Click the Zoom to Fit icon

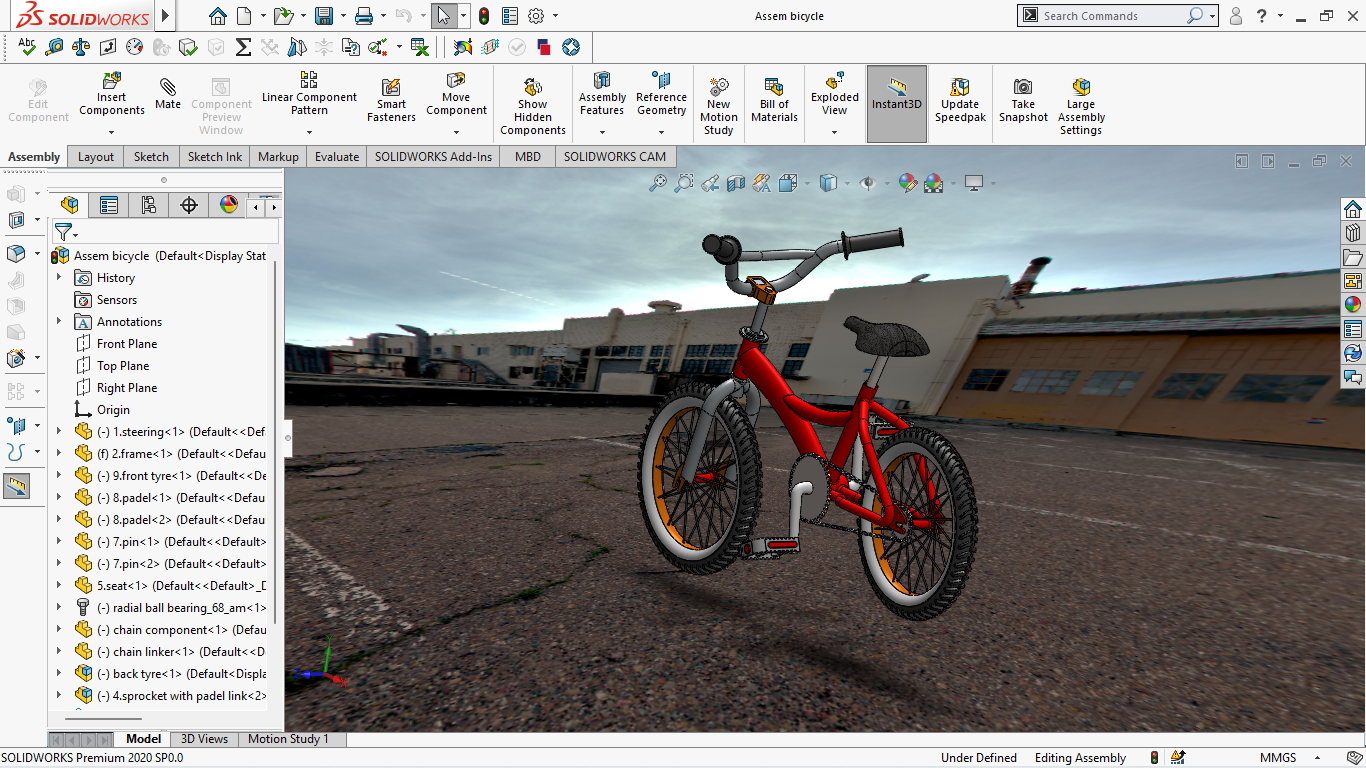point(658,183)
